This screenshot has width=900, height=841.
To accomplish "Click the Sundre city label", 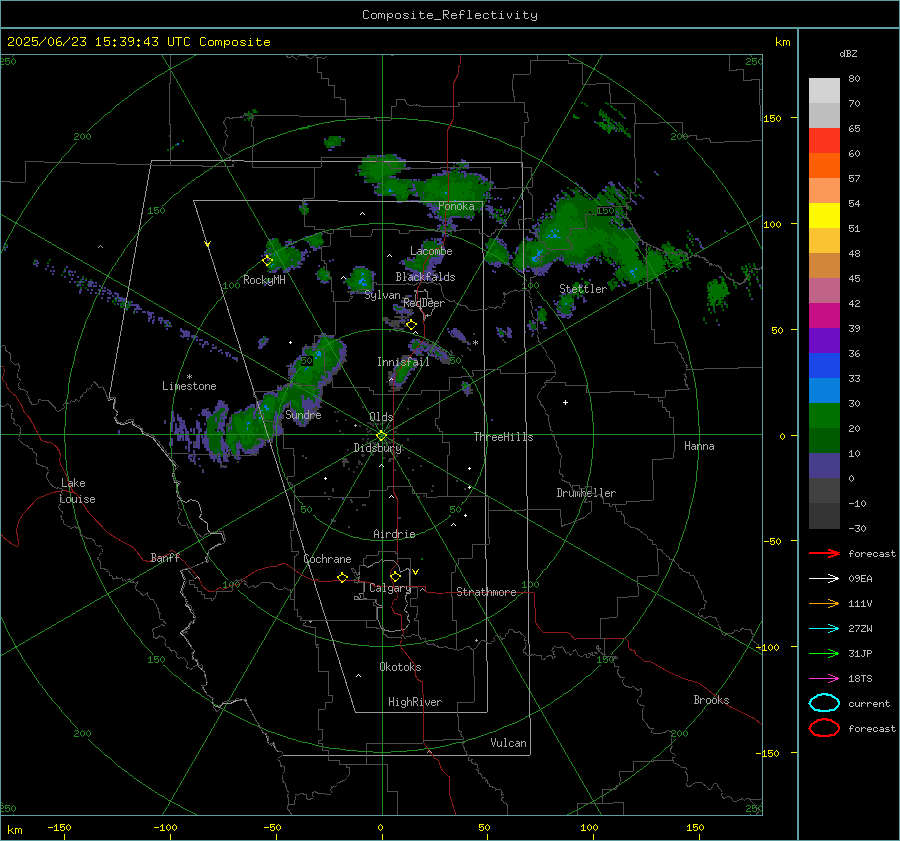I will 303,414.
